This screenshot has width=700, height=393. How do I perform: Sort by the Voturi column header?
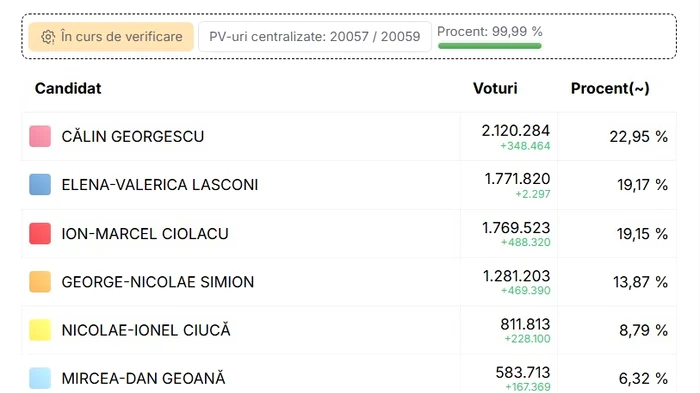pos(495,88)
